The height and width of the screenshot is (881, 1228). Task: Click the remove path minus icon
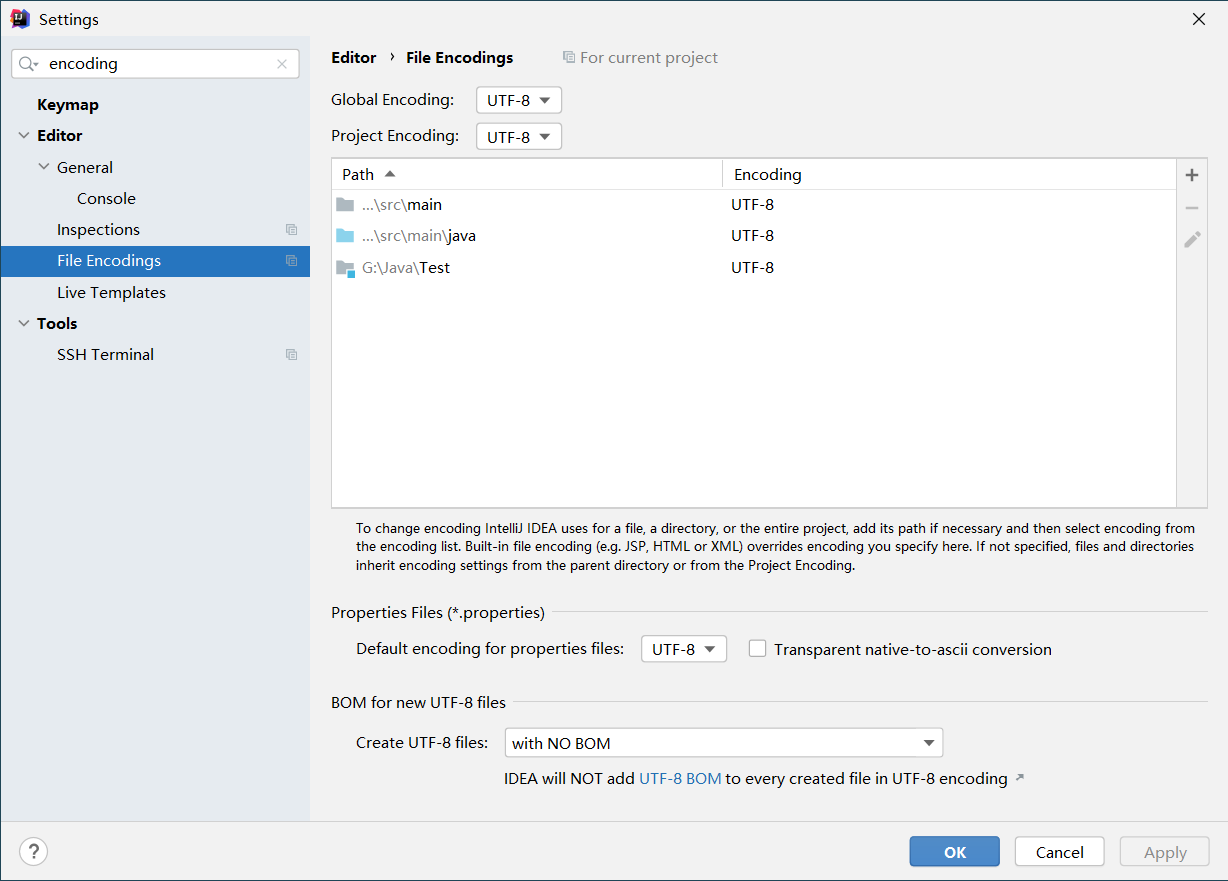1191,208
